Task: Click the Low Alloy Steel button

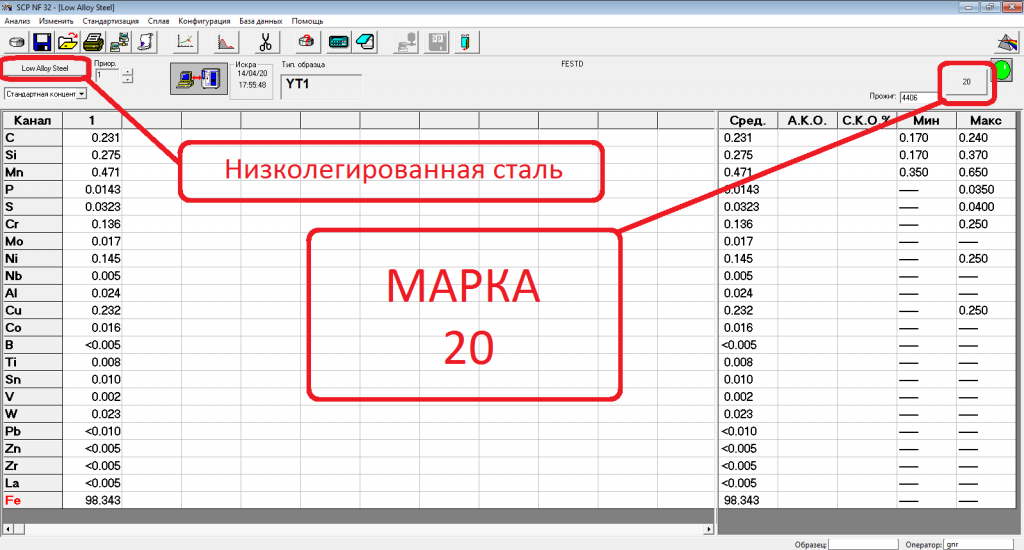Action: point(45,69)
